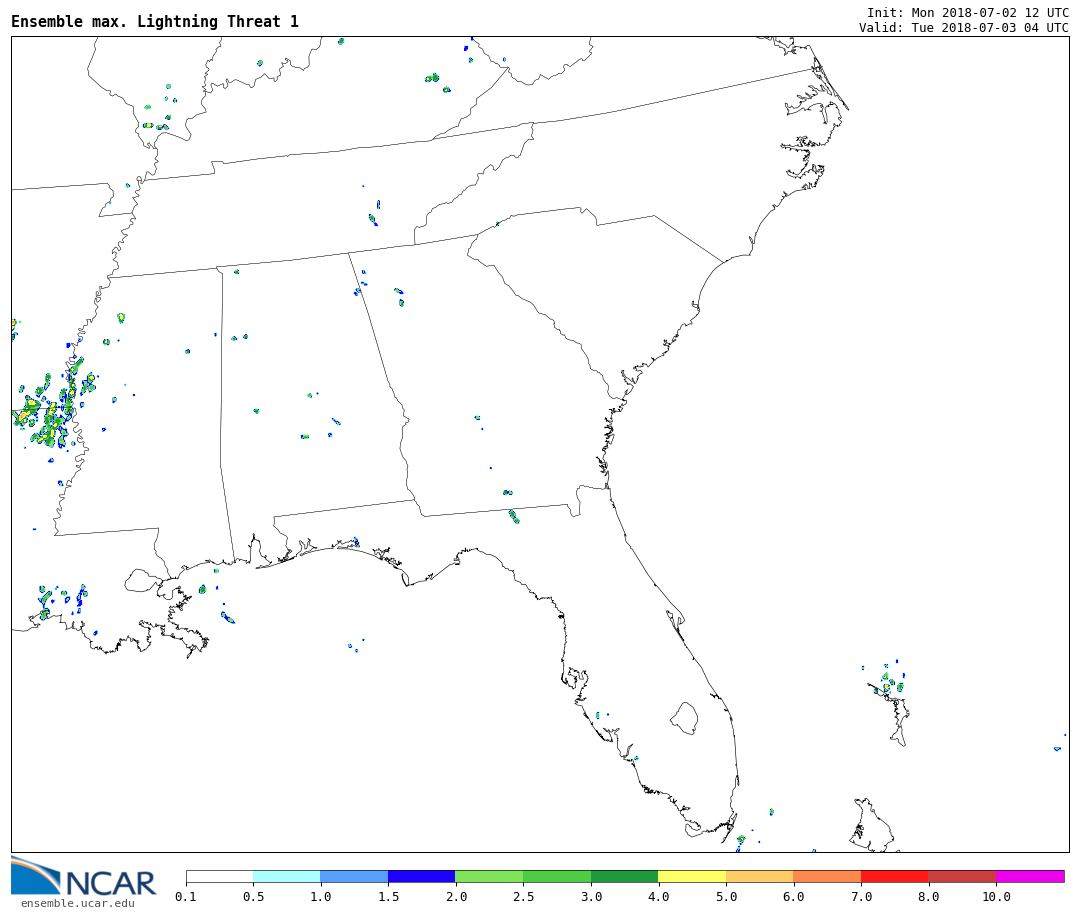The image size is (1080, 915).
Task: Click the 5.0 colorbar label
Action: pyautogui.click(x=726, y=896)
